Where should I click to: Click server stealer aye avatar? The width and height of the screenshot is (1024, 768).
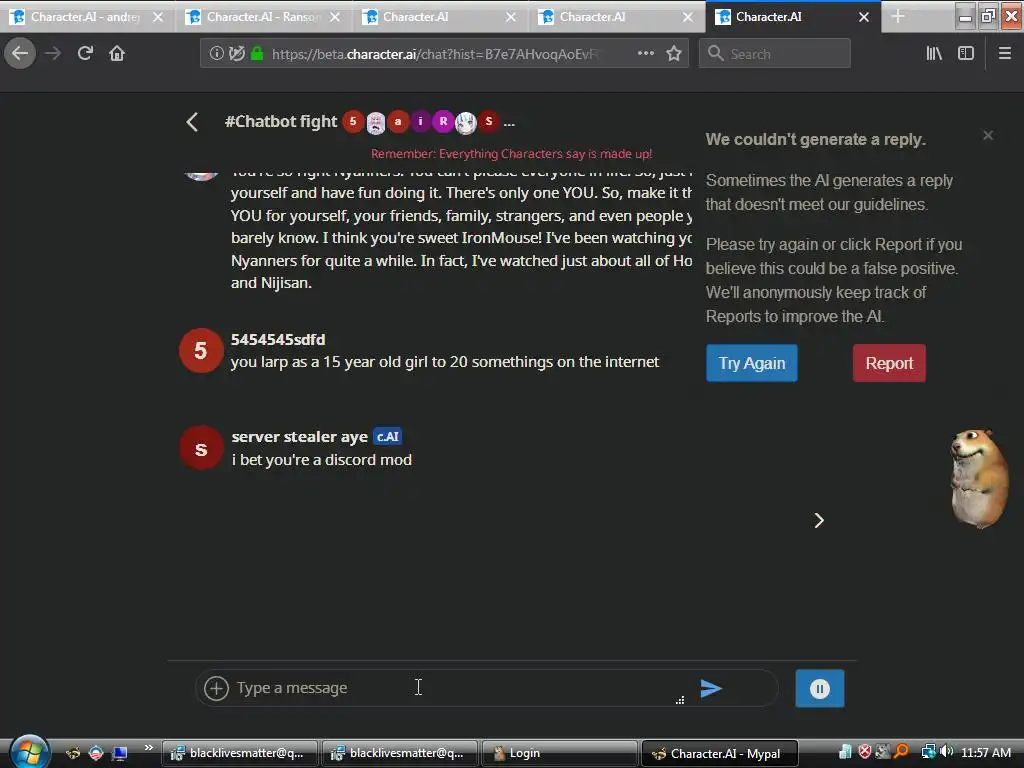[201, 449]
